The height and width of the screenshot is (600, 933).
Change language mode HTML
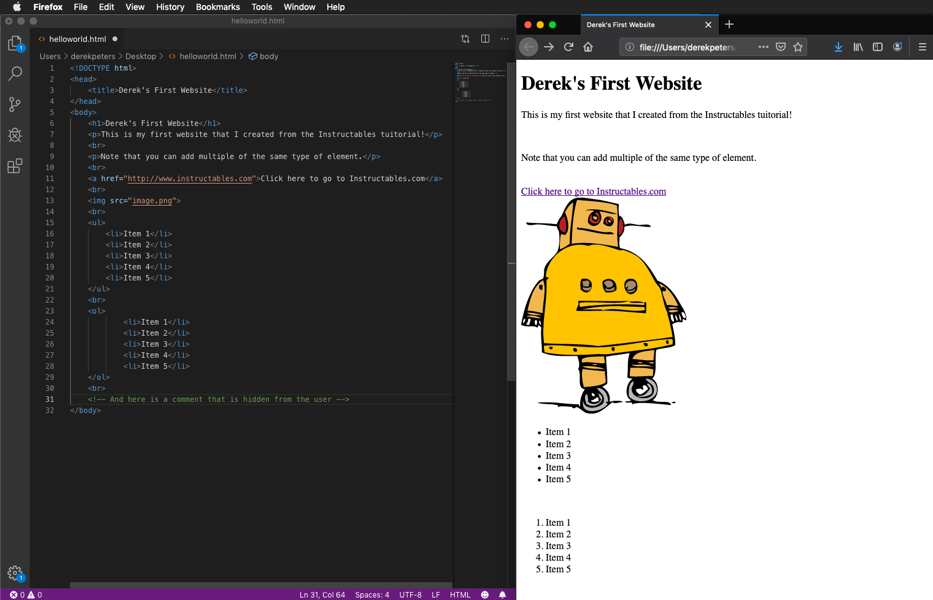click(460, 595)
